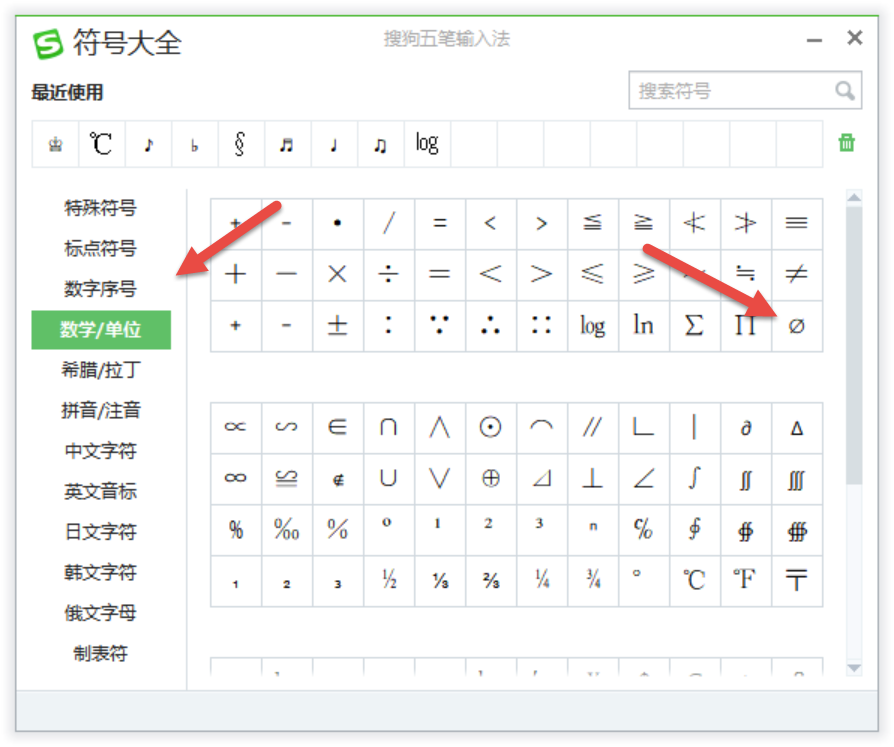Insert the ∈ element-of symbol

338,427
